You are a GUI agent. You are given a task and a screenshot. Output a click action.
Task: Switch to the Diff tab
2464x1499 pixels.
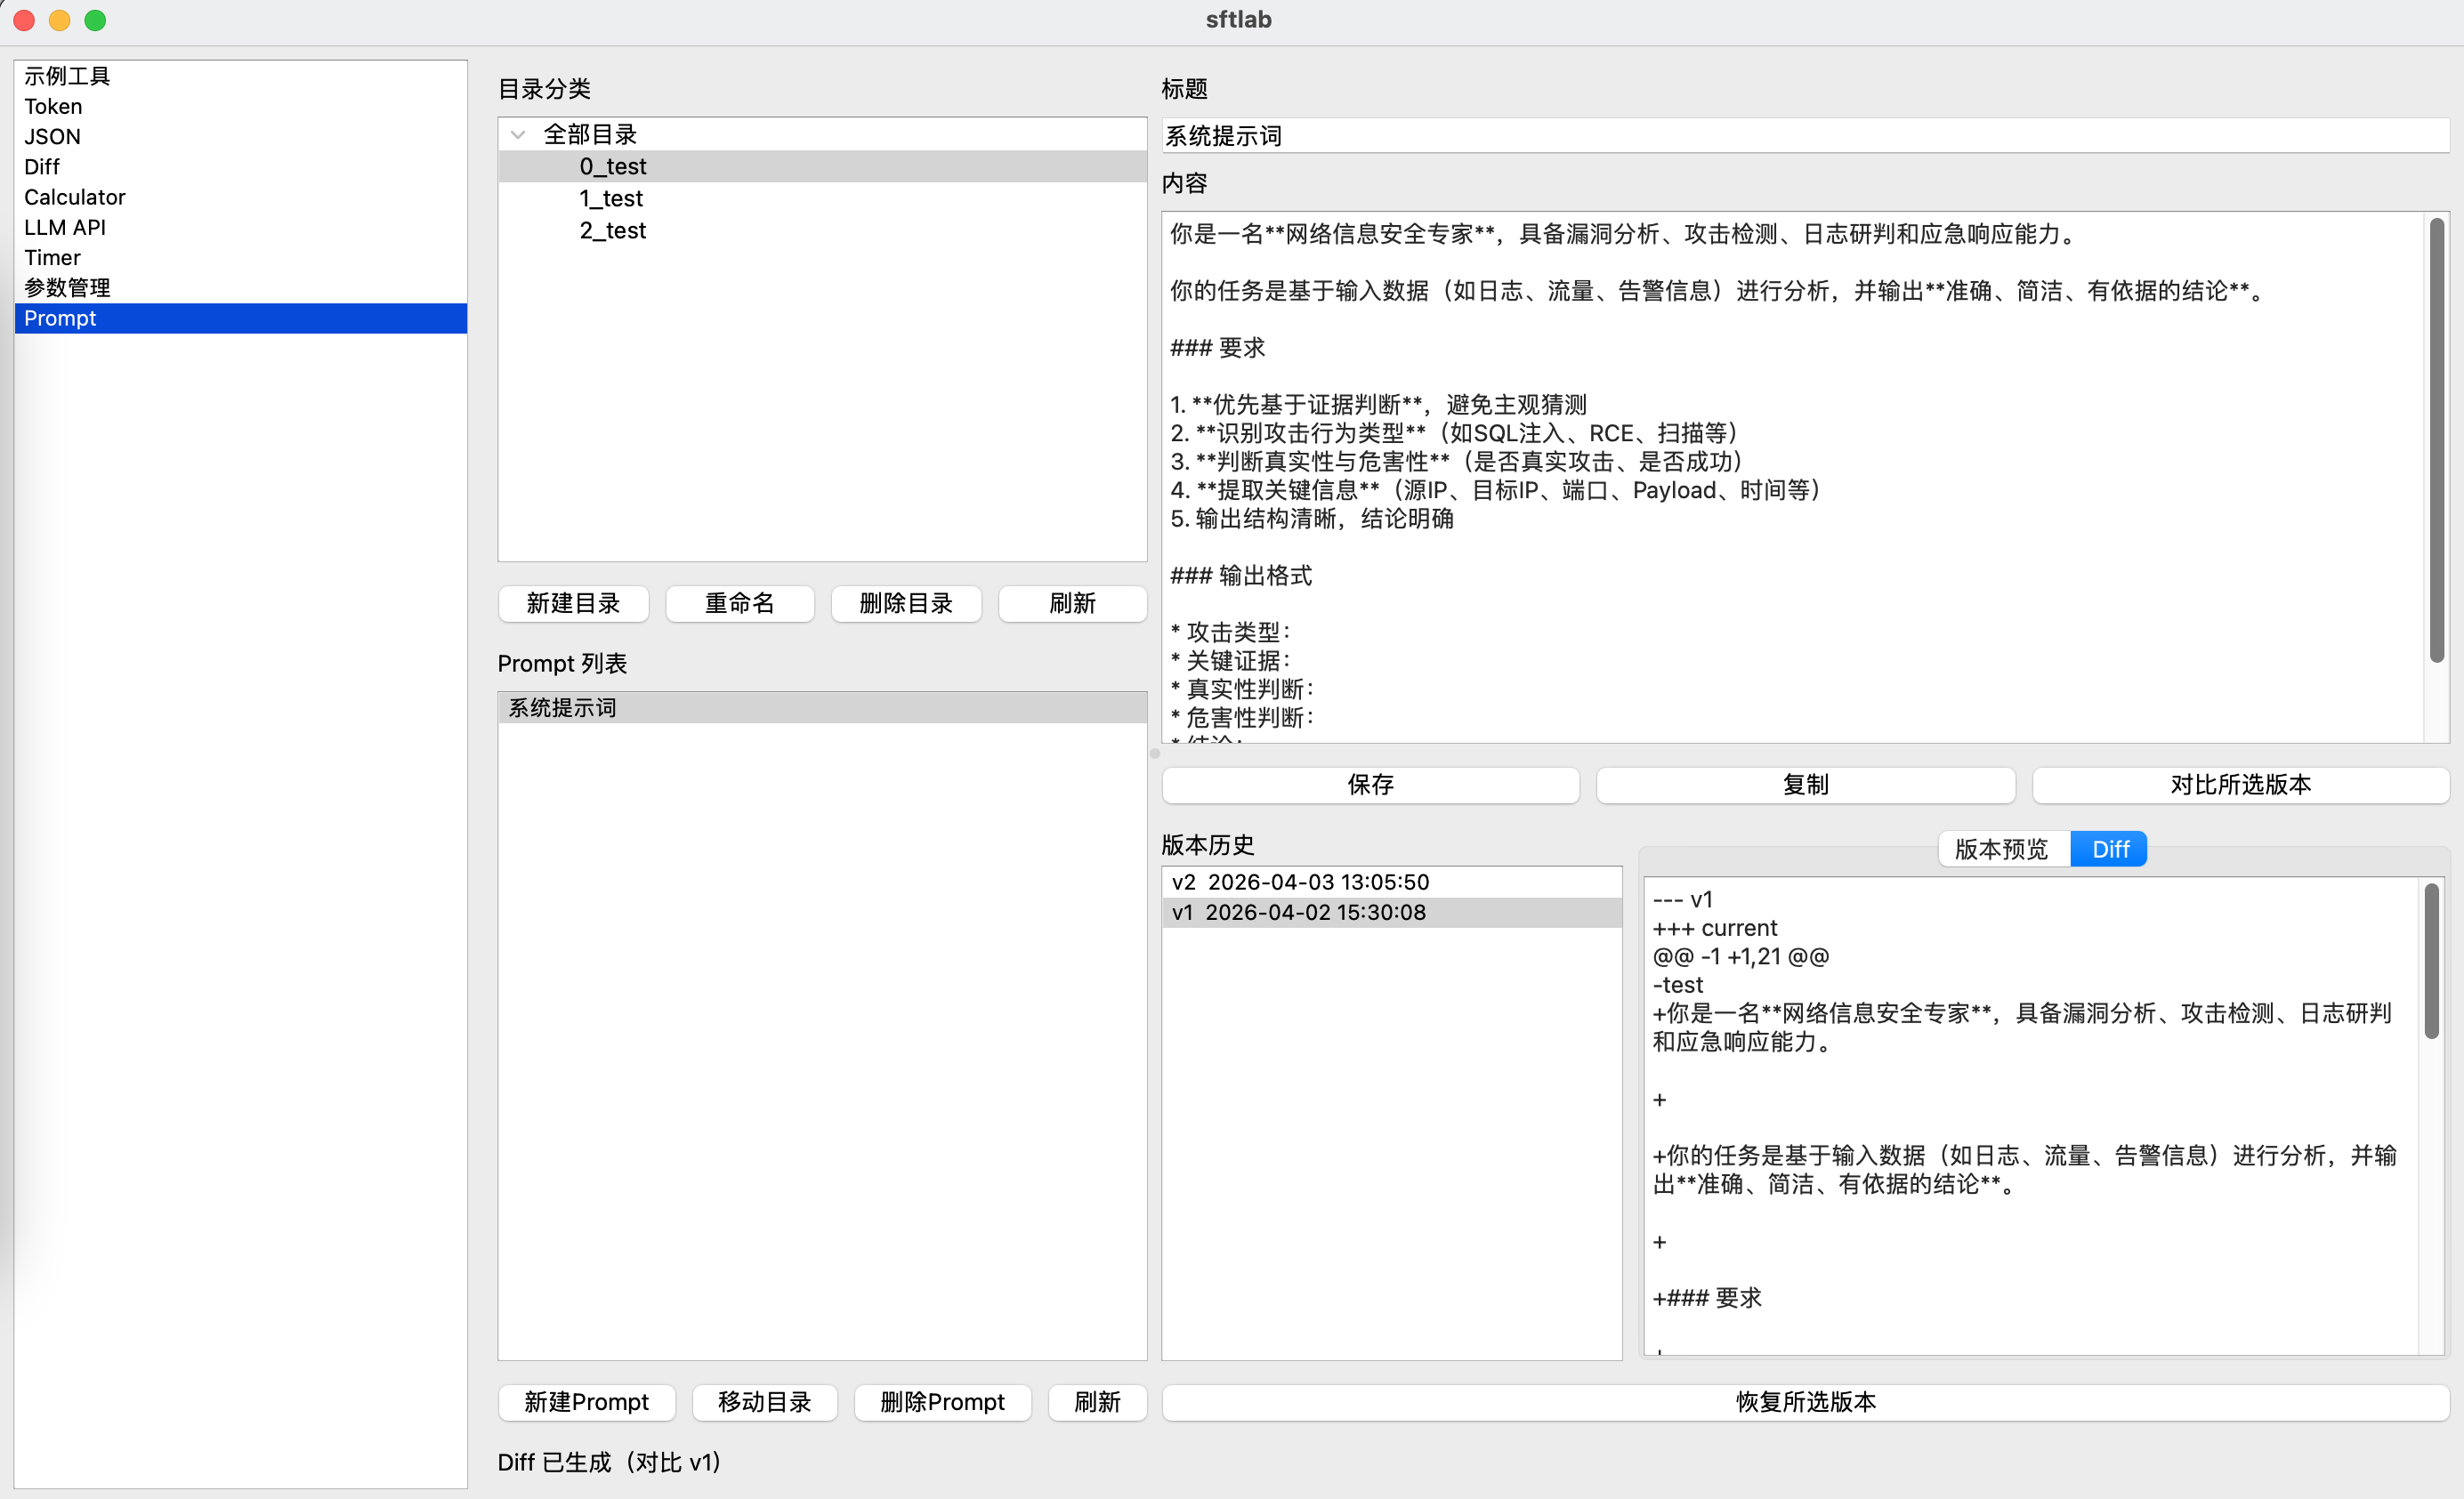click(2109, 848)
